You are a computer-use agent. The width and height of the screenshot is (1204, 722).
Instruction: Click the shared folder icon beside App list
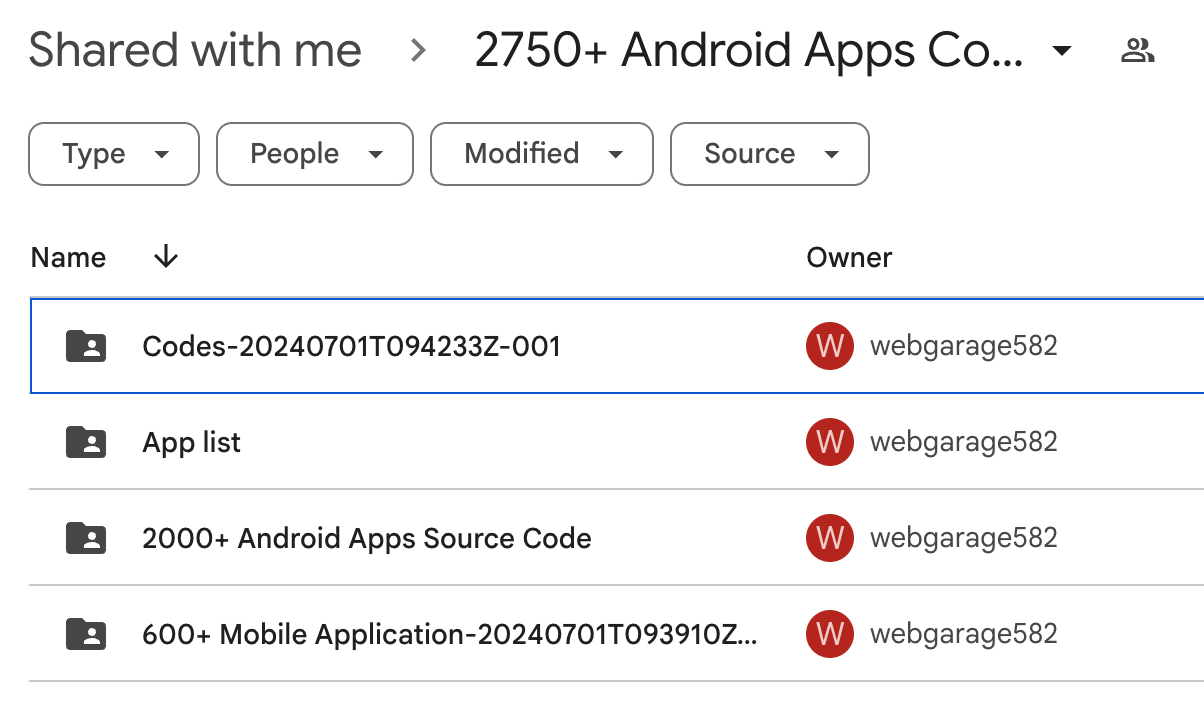point(86,442)
